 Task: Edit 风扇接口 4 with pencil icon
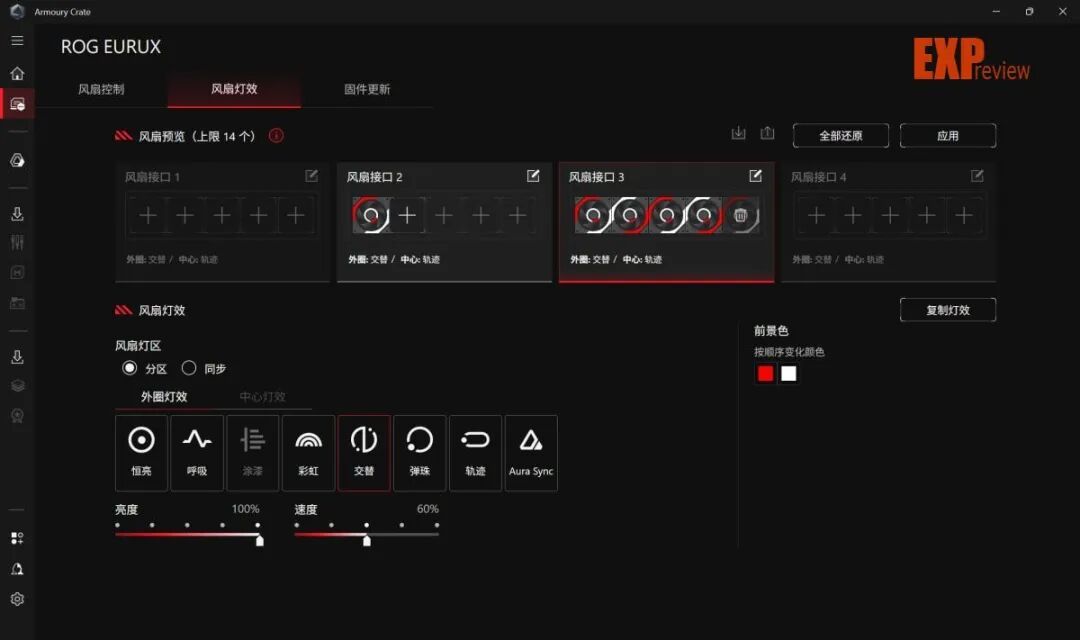977,176
